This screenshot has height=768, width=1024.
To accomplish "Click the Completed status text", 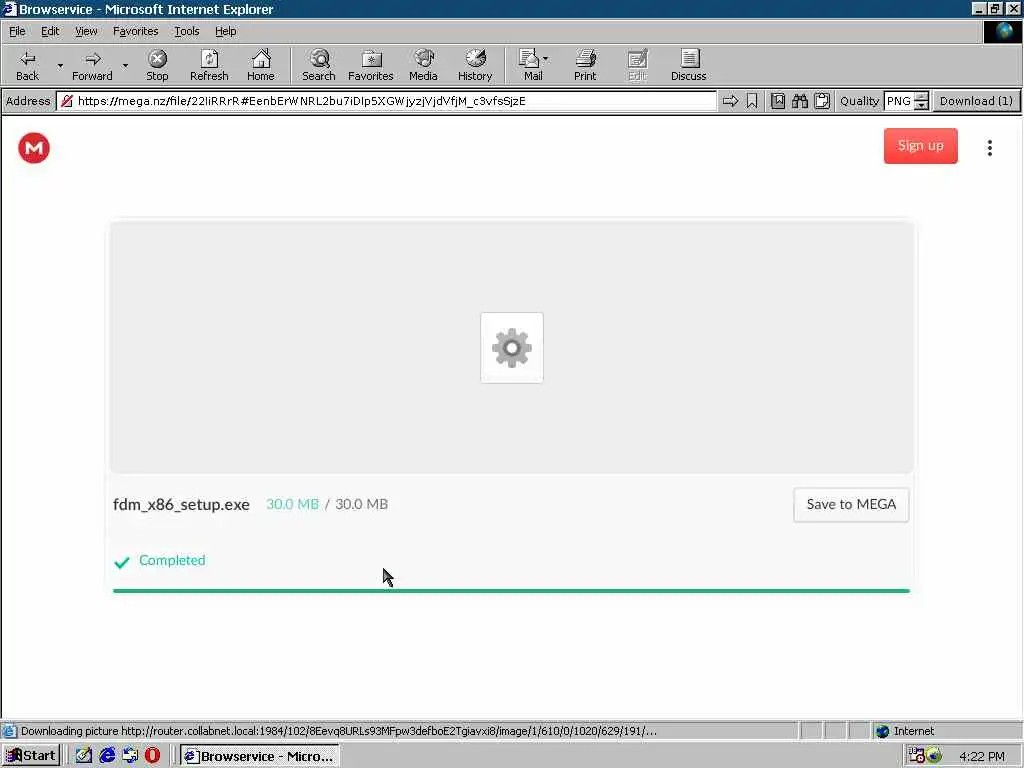I will 172,560.
